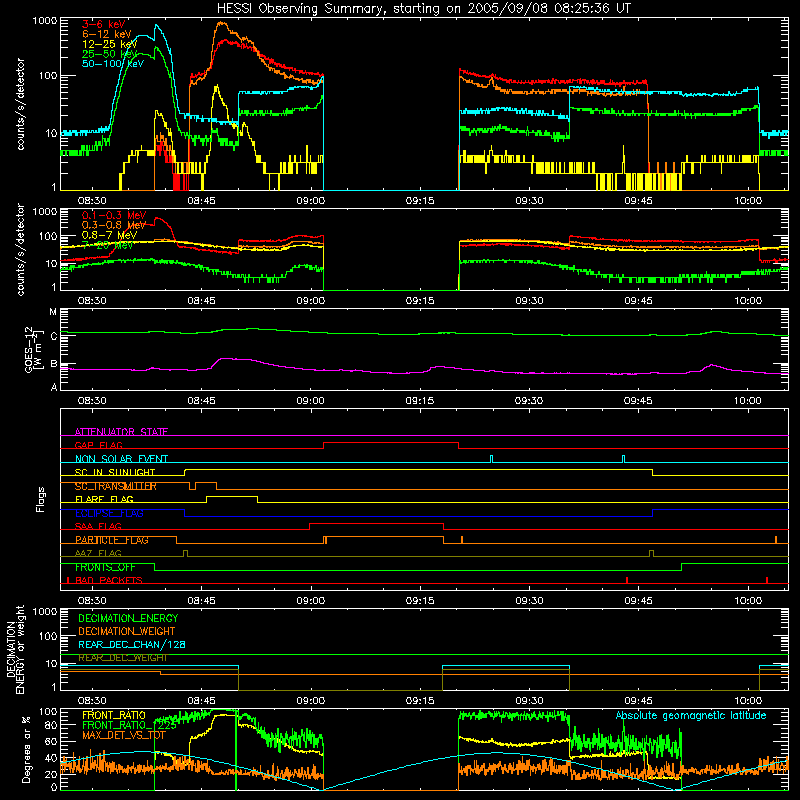Click GOES class 'B' axis tick label
The height and width of the screenshot is (800, 800).
[x=54, y=364]
